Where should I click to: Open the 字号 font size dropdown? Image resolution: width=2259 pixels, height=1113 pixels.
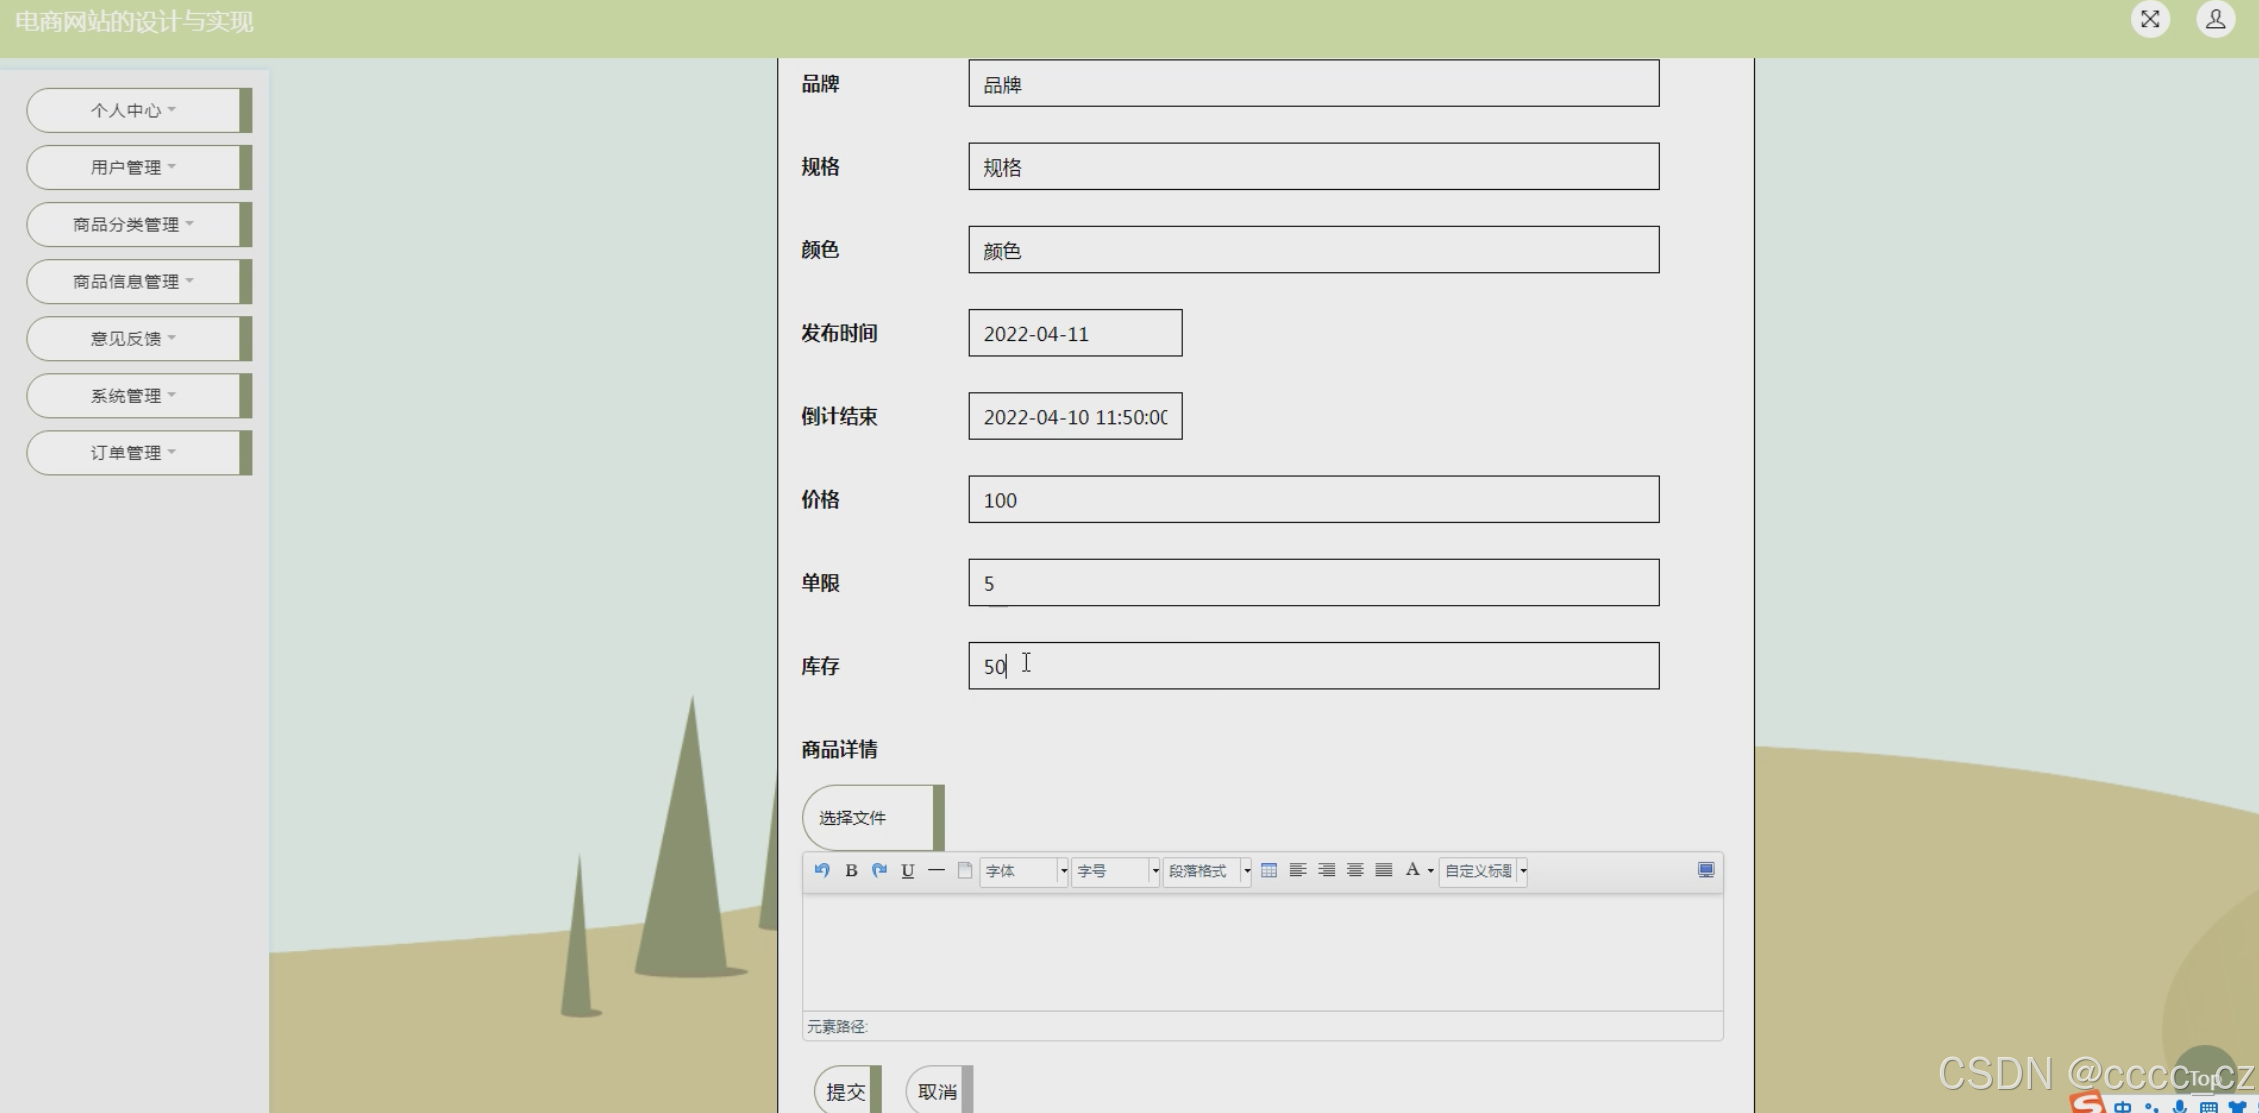pyautogui.click(x=1115, y=871)
